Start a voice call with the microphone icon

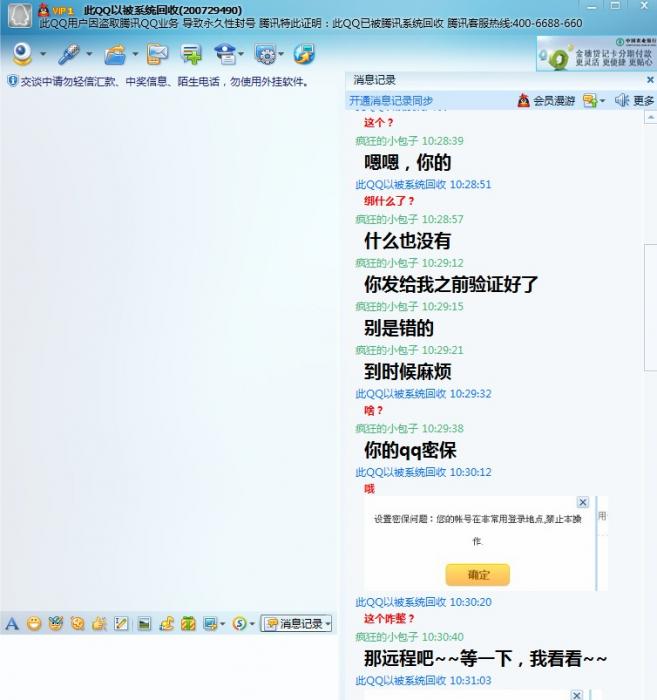click(x=69, y=54)
